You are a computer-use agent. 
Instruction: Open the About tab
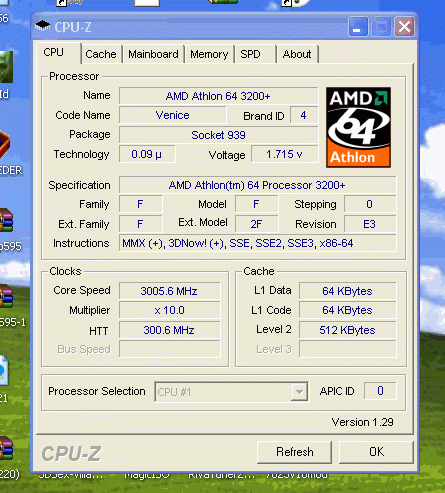point(297,54)
